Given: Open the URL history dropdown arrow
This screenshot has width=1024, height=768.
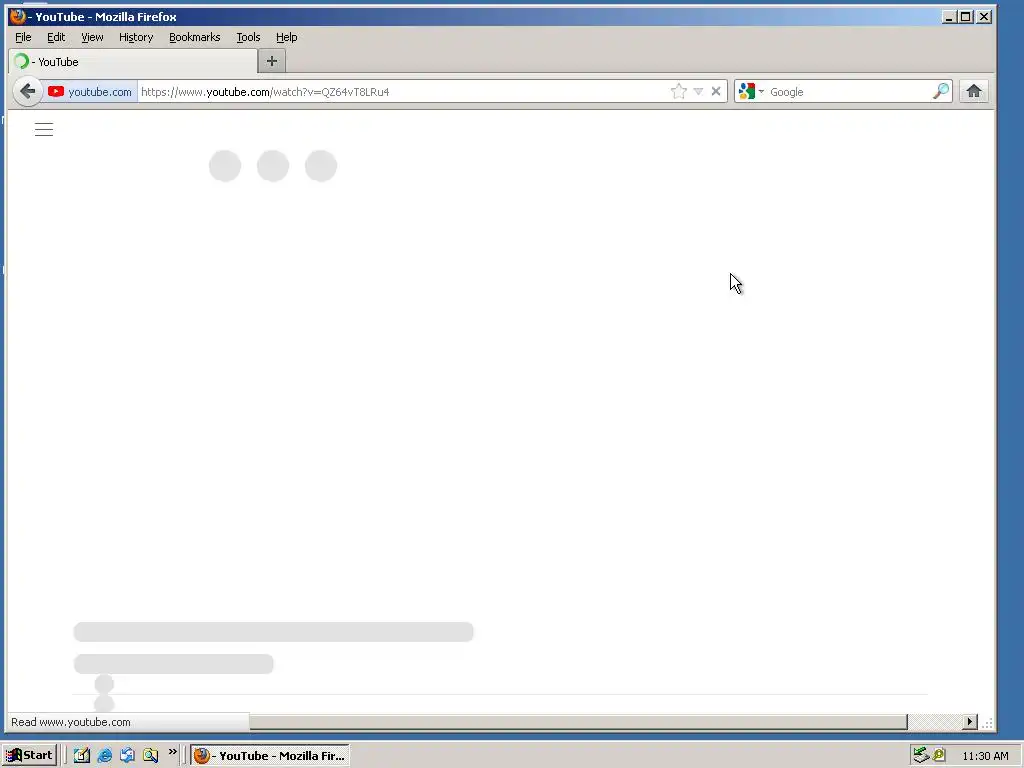Looking at the screenshot, I should 698,91.
